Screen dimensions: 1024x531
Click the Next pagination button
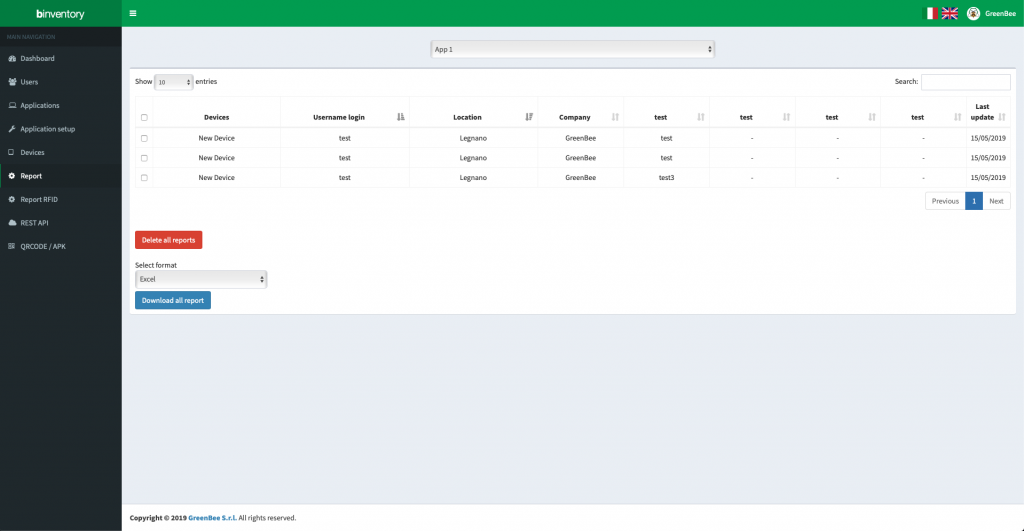coord(996,201)
